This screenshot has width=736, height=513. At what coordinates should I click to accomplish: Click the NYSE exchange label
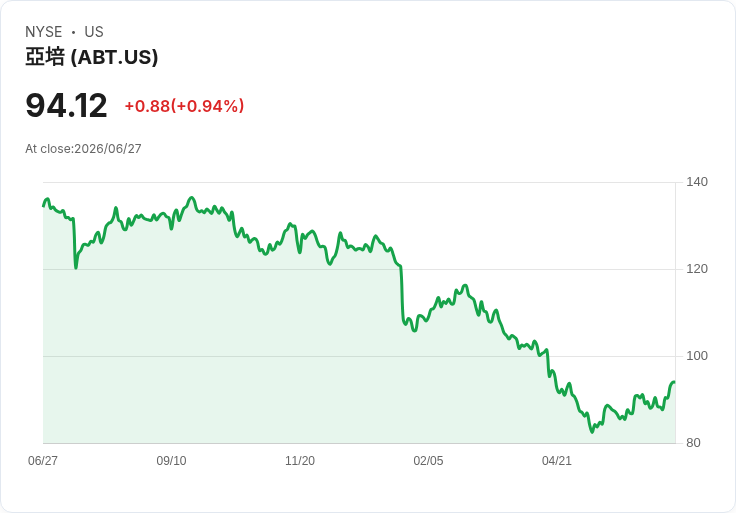[x=44, y=32]
